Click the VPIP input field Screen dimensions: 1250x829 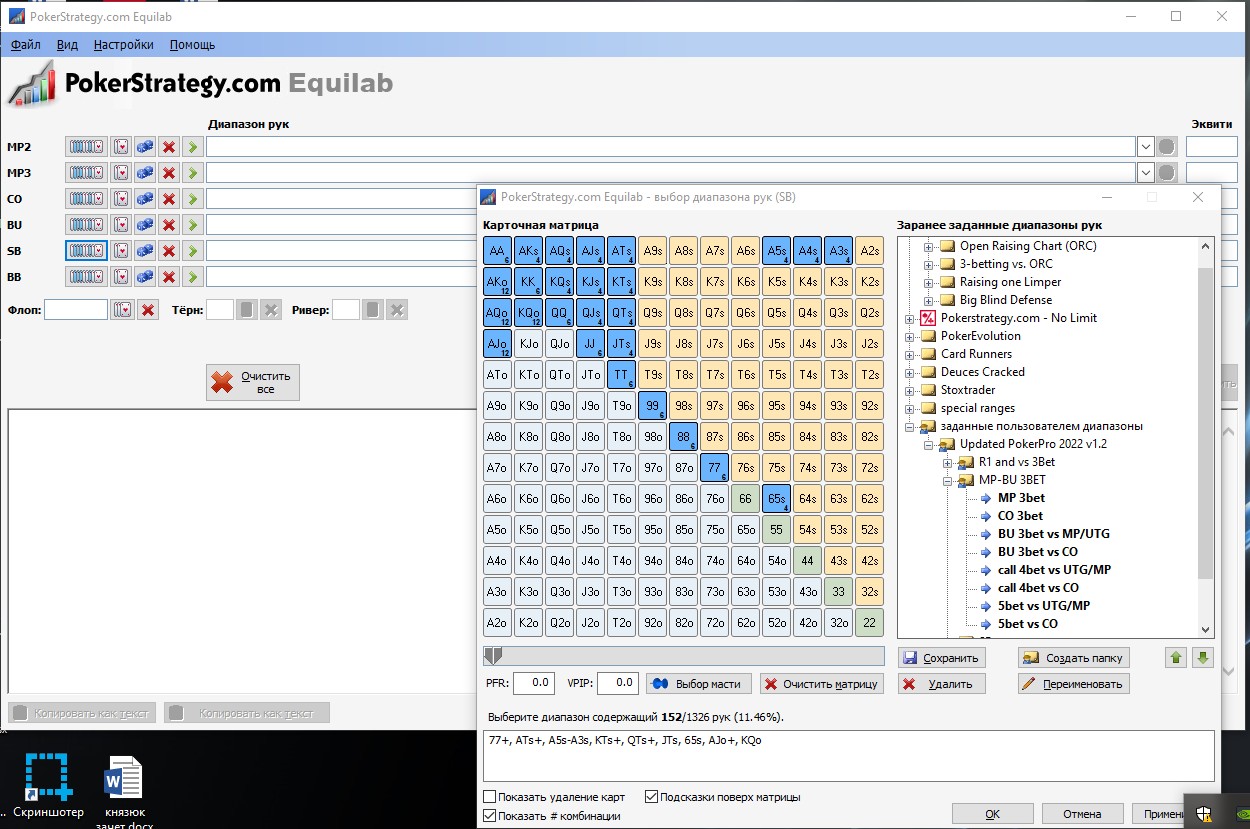point(618,683)
